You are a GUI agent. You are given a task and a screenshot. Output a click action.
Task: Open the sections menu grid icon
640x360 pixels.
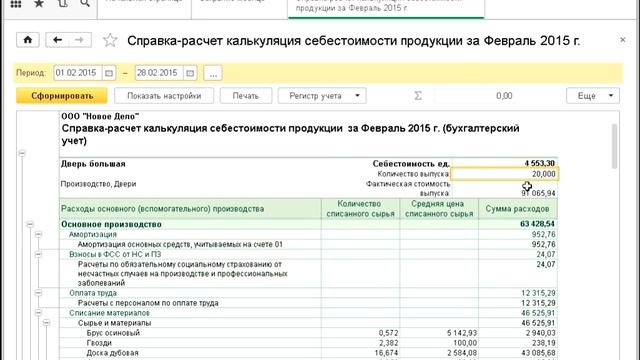coord(16,4)
